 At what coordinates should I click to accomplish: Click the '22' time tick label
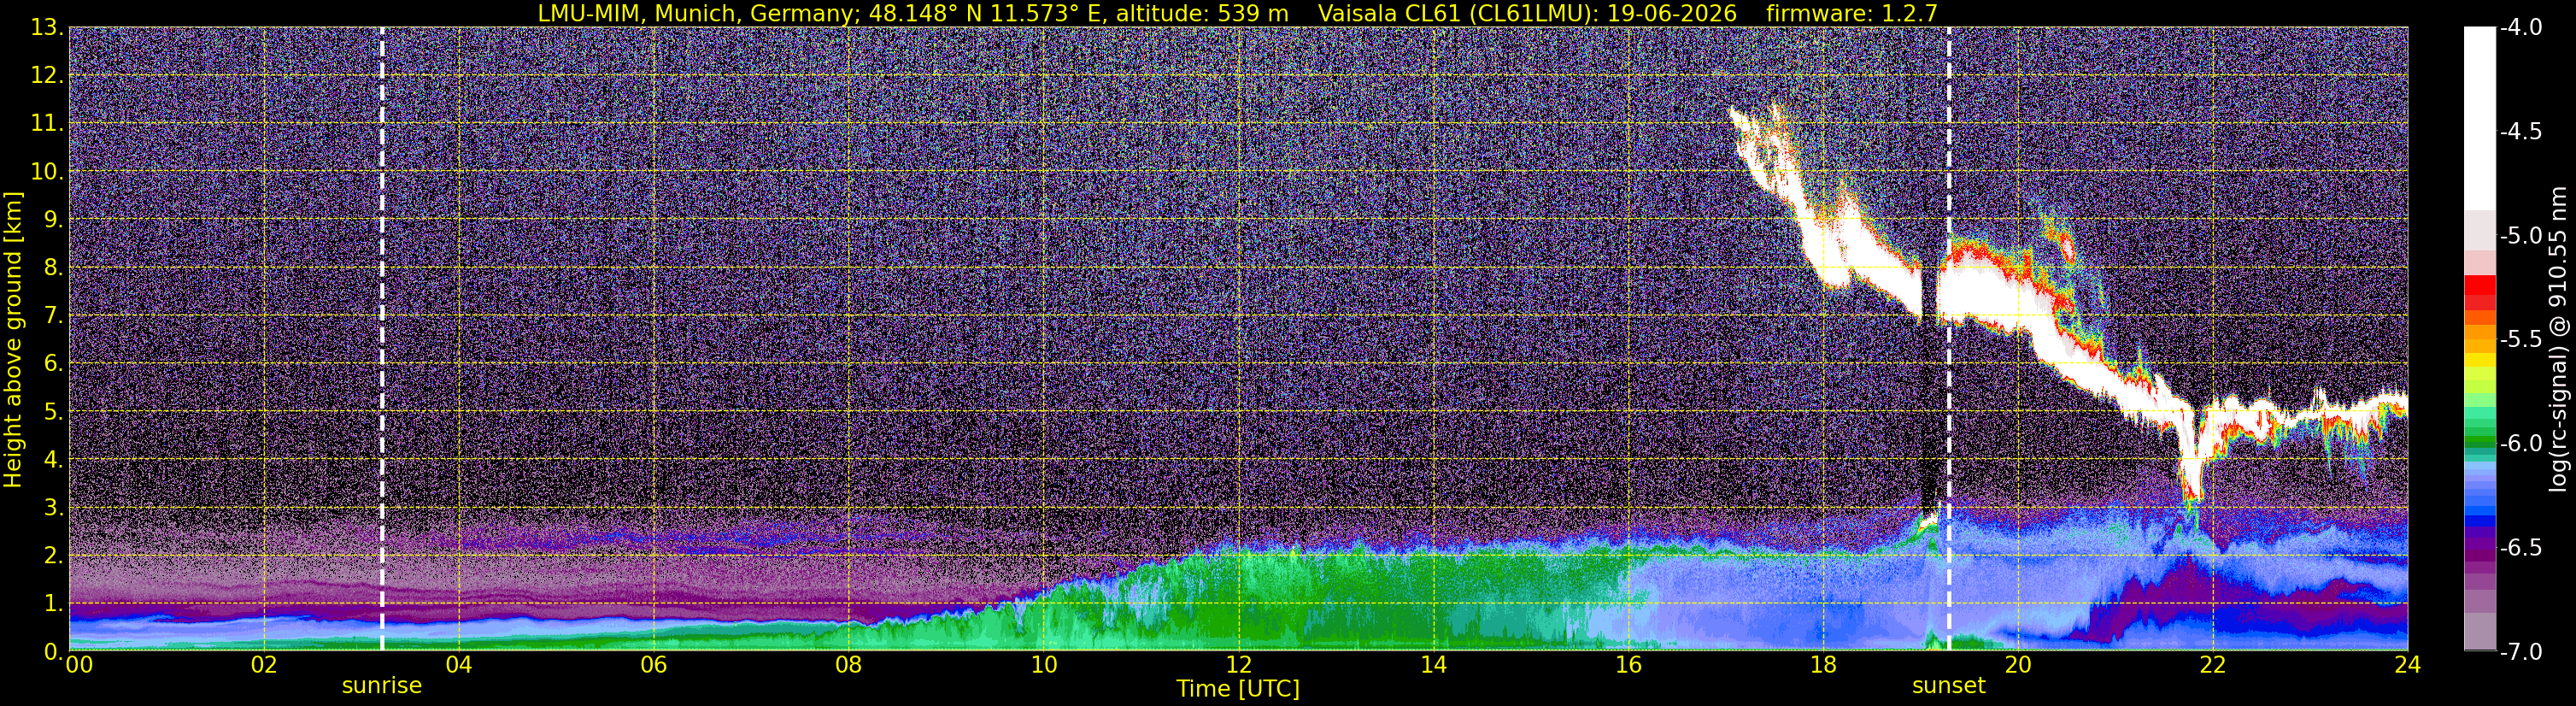click(x=2214, y=664)
